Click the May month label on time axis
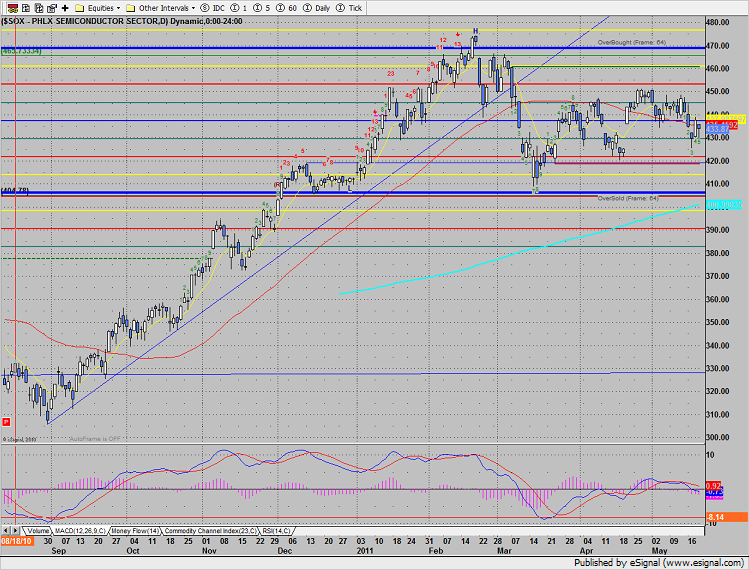The height and width of the screenshot is (570, 749). 659,550
